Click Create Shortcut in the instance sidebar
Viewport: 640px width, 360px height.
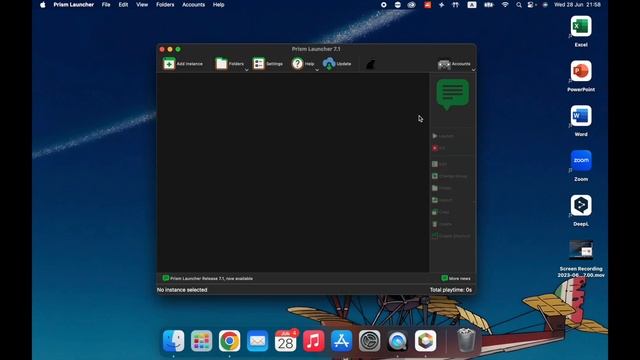point(451,236)
